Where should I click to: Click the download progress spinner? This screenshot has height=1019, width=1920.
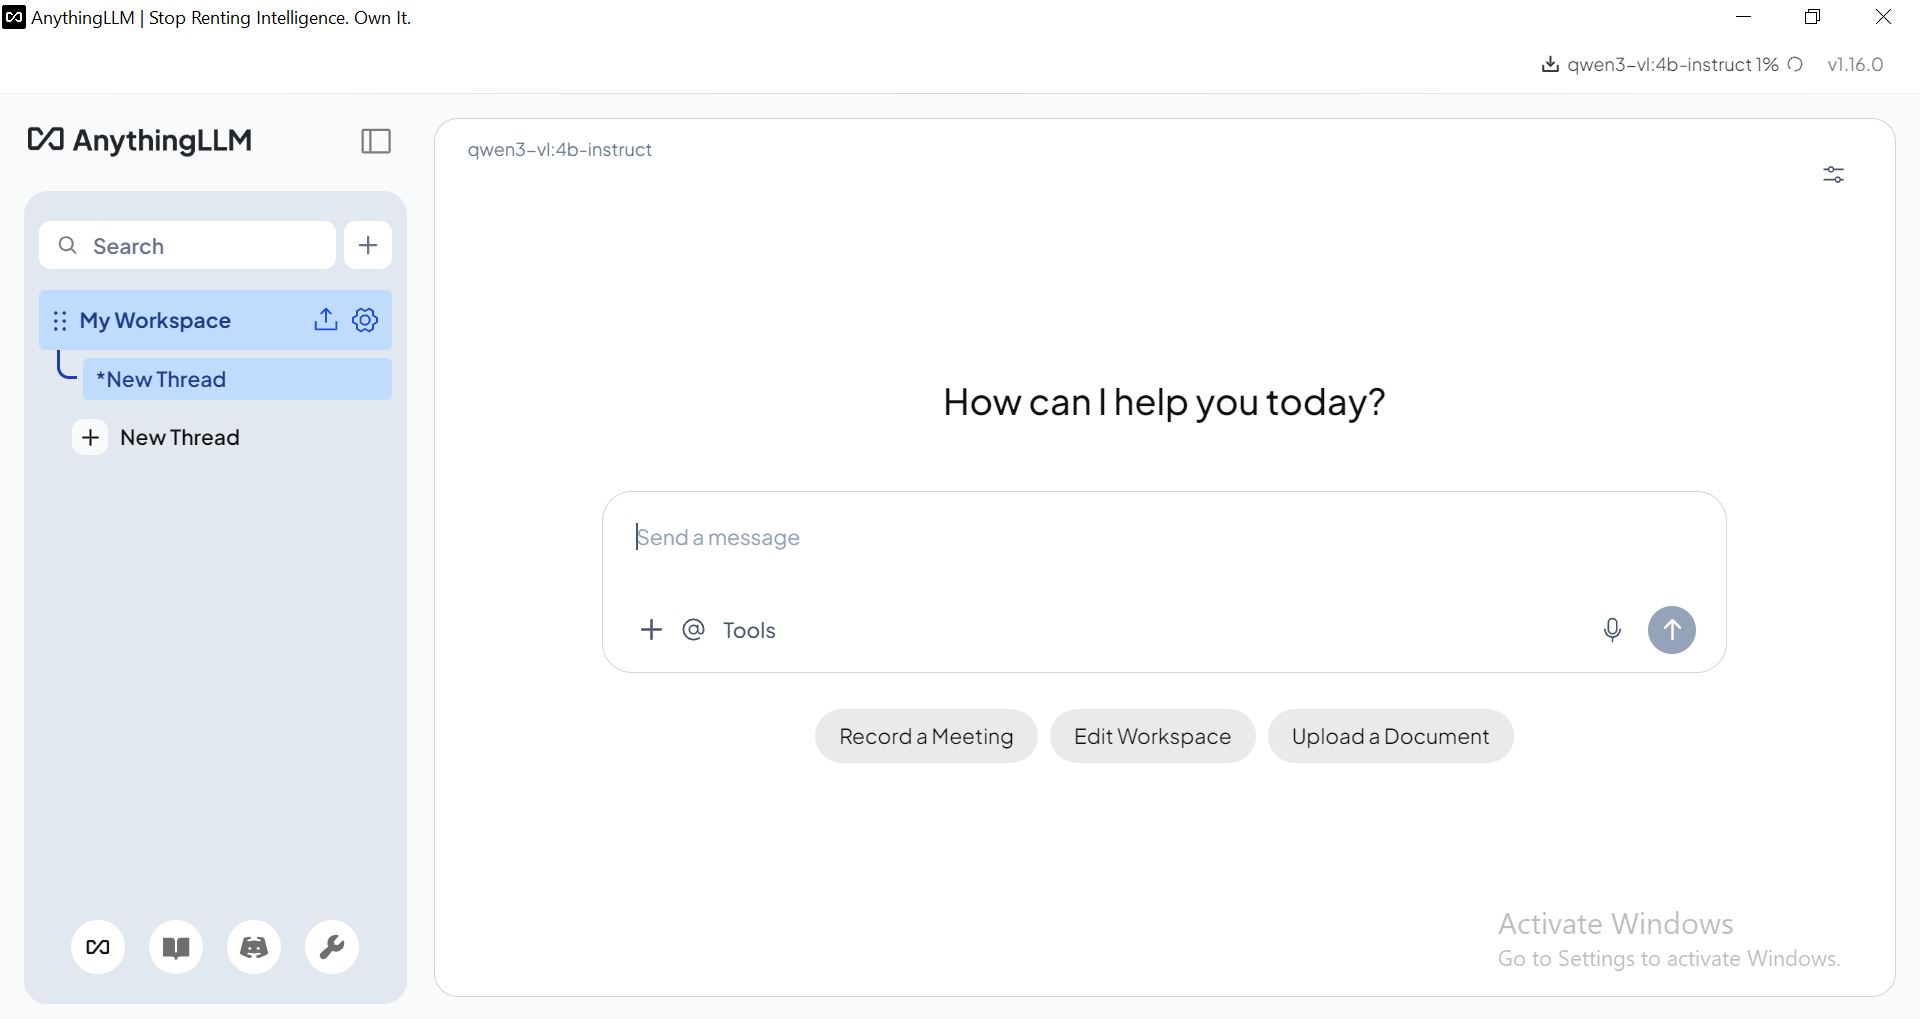click(1795, 65)
